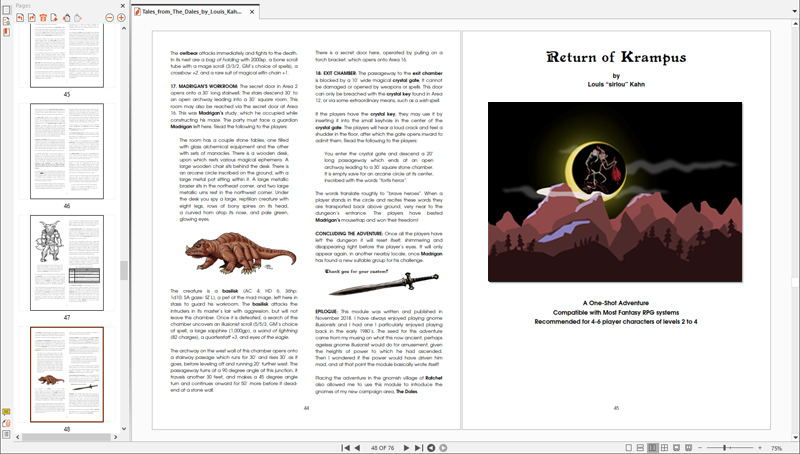This screenshot has height=454, width=800.
Task: Select page 47 thumbnail
Action: (67, 264)
